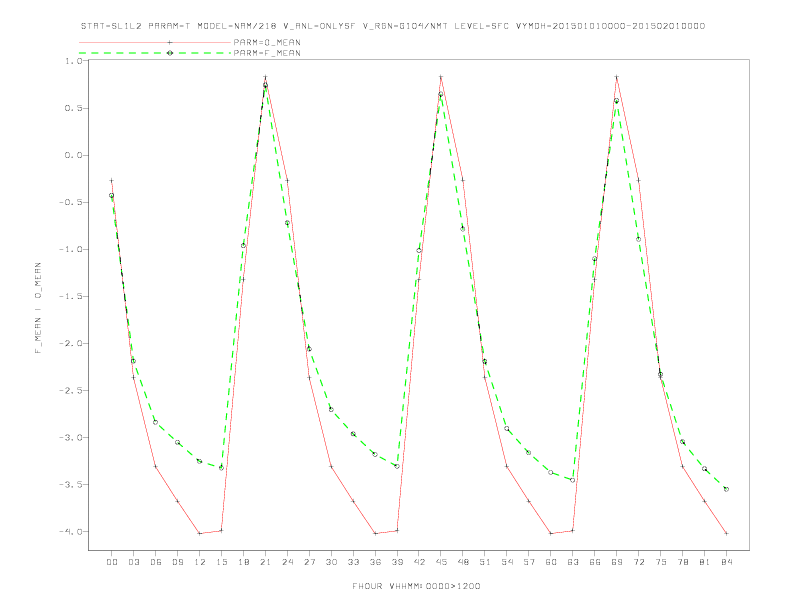
Task: Click the x-axis tick label 57
Action: [529, 562]
